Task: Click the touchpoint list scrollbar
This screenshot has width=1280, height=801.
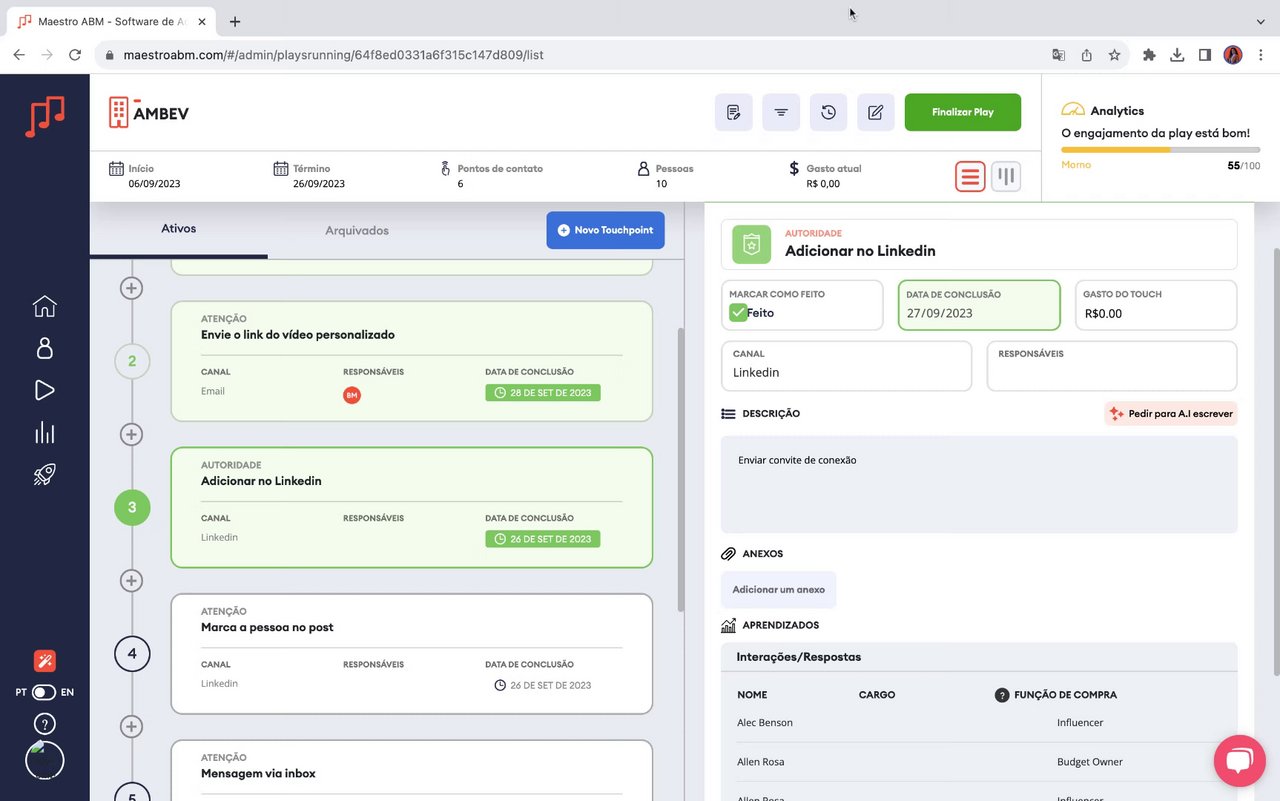Action: pyautogui.click(x=681, y=470)
